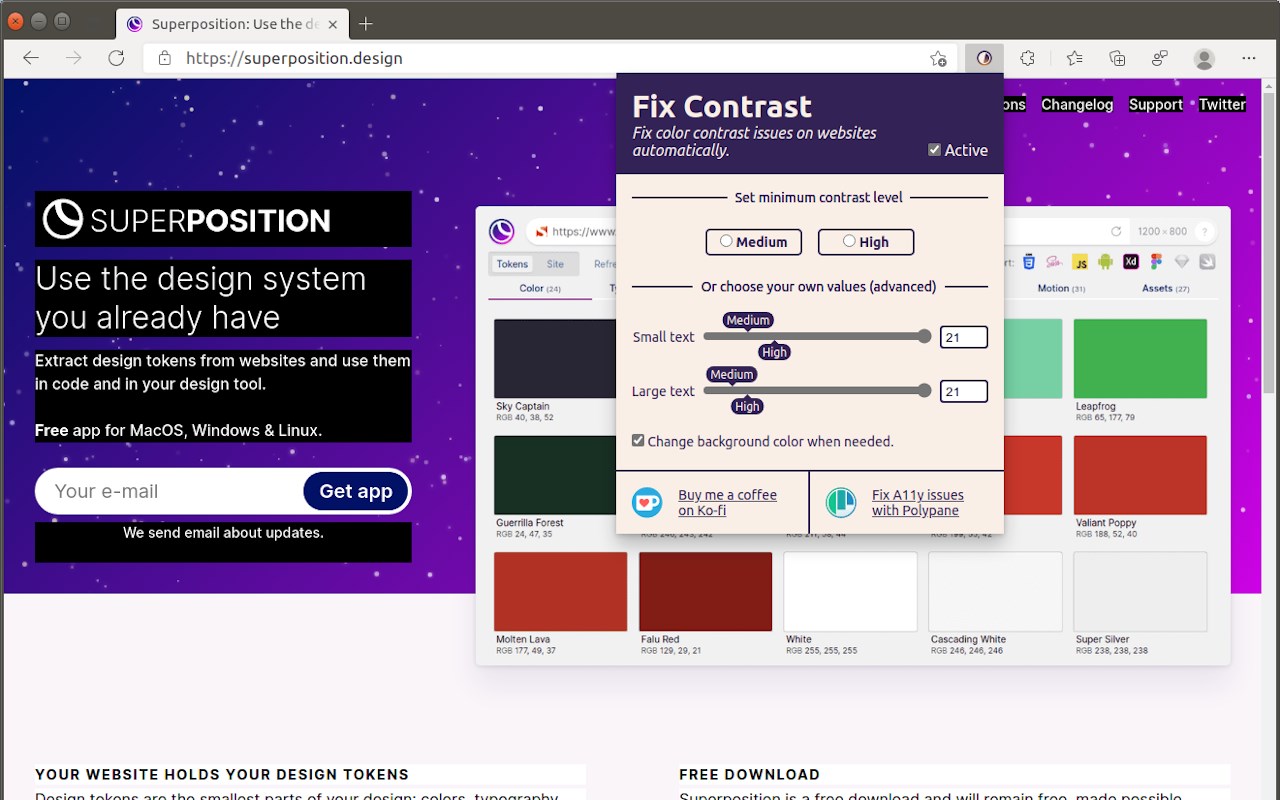Open the user profile avatar
1280x800 pixels.
pyautogui.click(x=1204, y=58)
